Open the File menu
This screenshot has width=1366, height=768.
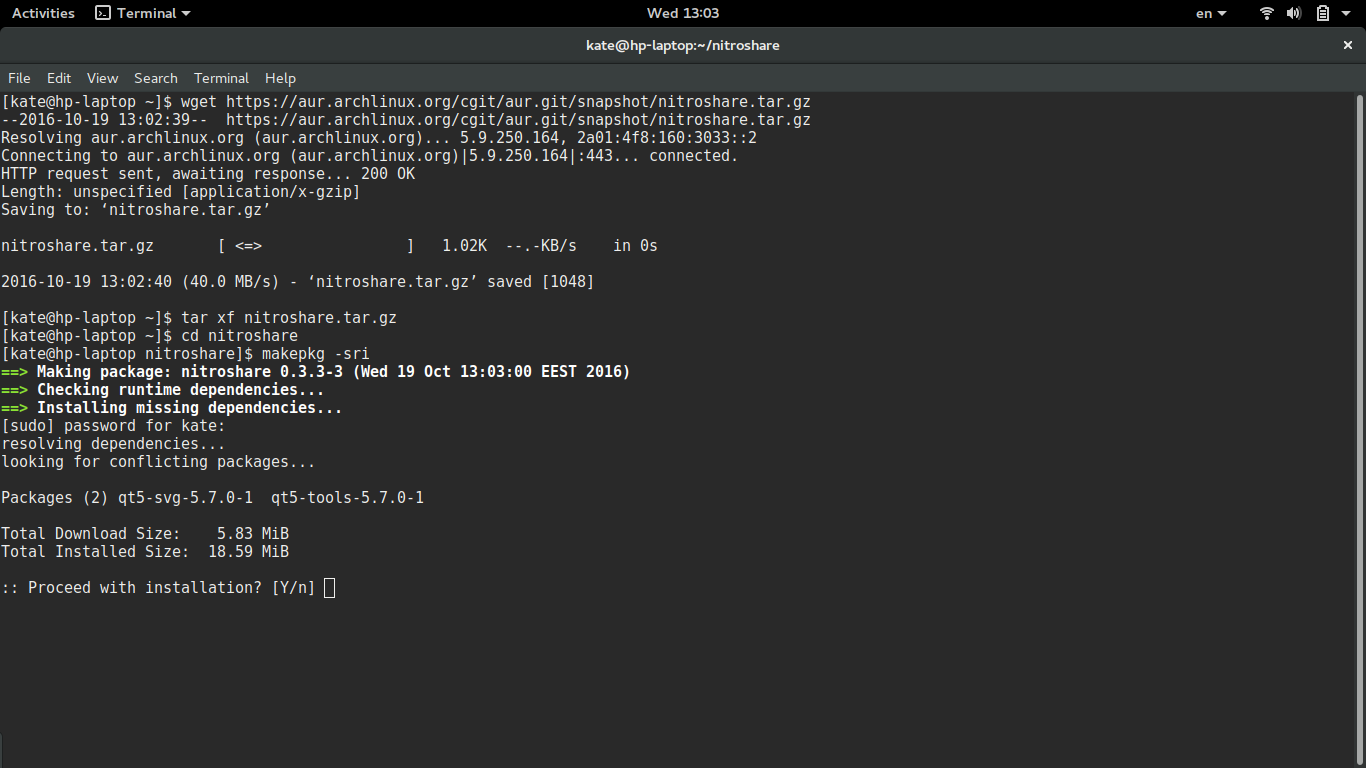[x=19, y=78]
